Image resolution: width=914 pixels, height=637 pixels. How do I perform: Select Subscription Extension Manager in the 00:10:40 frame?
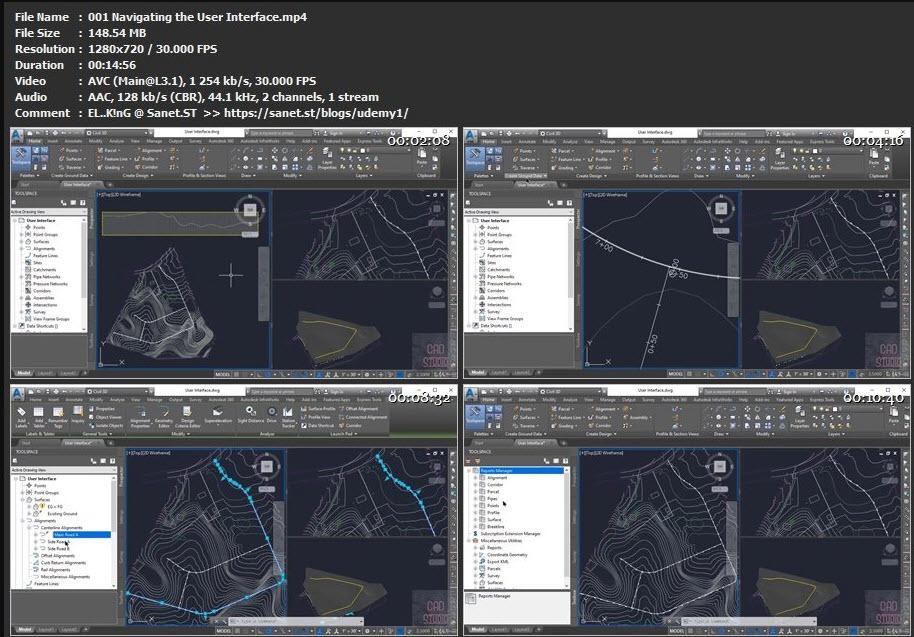[x=510, y=533]
